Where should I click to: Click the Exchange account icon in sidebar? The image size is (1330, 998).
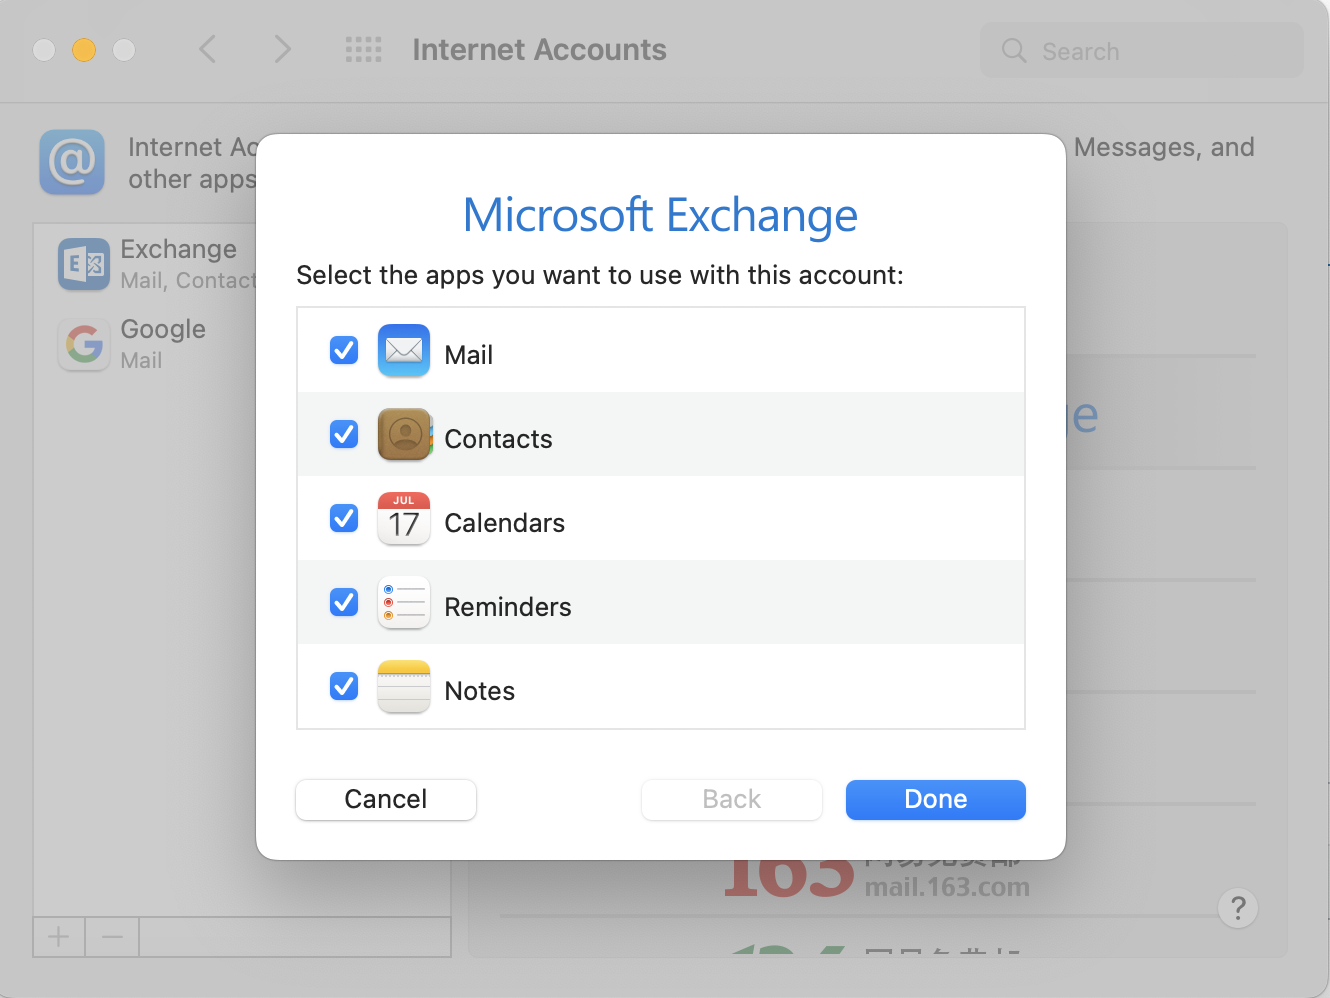(x=84, y=264)
